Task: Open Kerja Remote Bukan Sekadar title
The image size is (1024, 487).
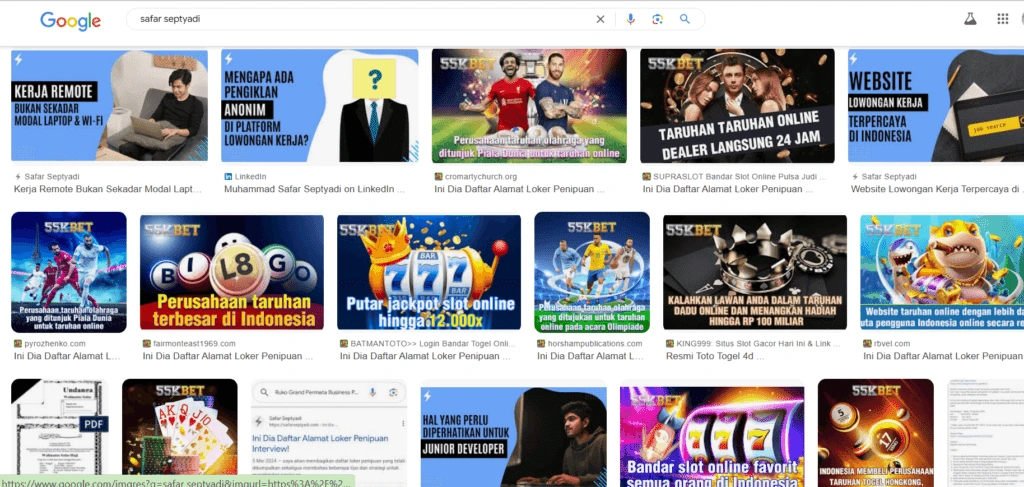Action: [x=108, y=189]
